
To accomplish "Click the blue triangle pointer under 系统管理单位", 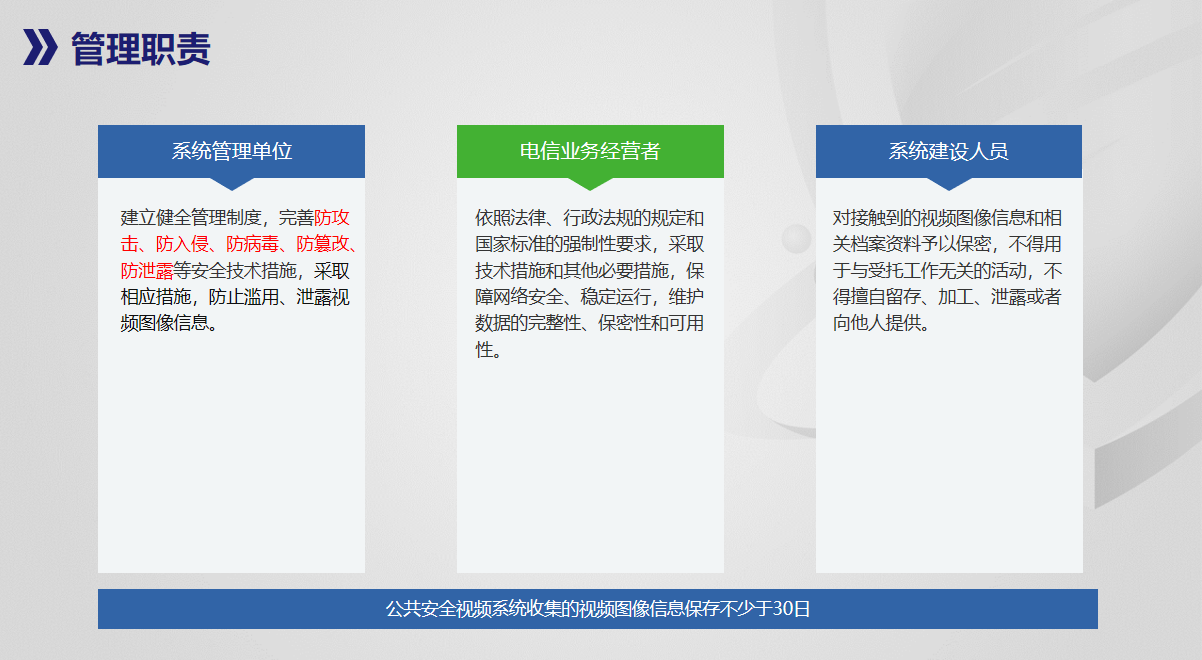I will [x=231, y=184].
